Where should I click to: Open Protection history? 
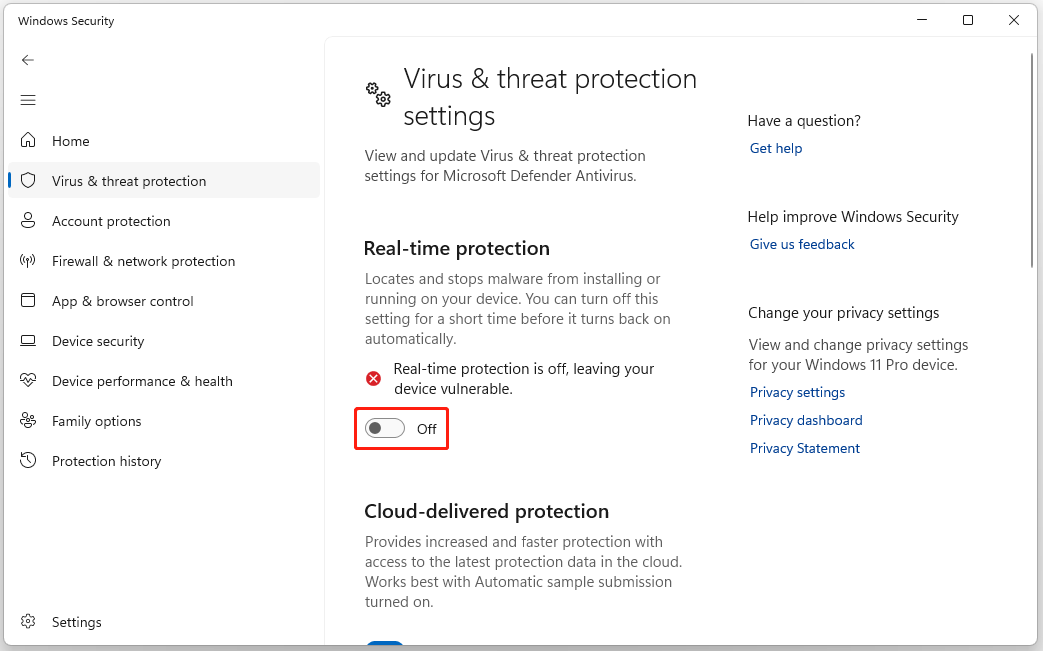(x=106, y=460)
